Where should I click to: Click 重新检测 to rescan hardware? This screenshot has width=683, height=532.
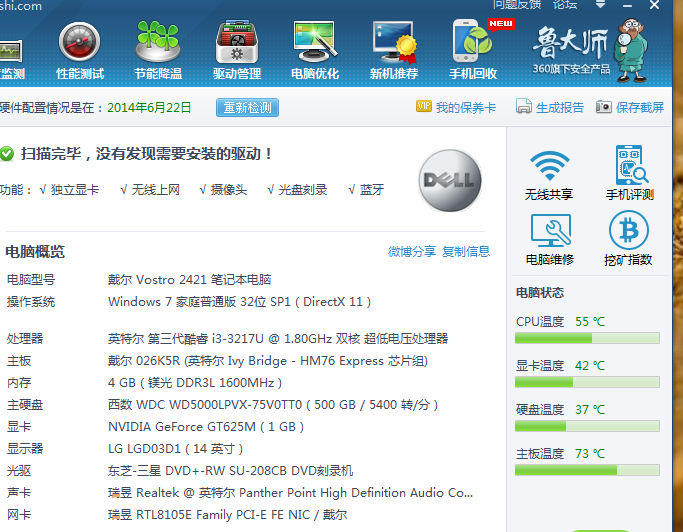[247, 108]
